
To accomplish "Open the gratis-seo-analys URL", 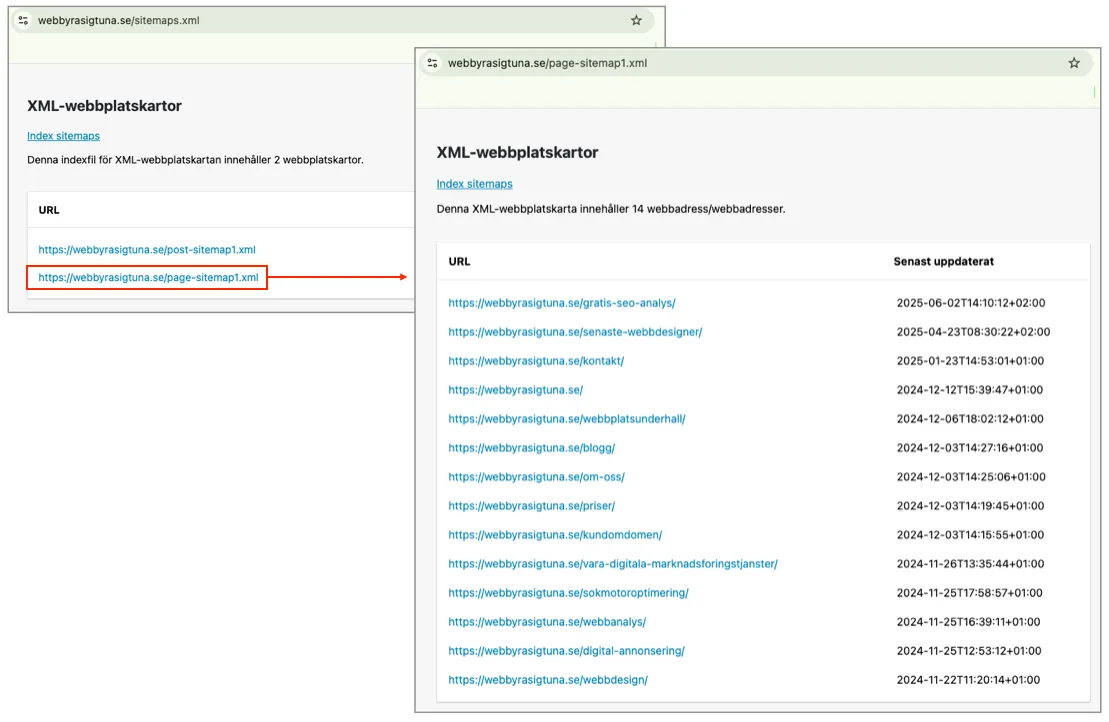I will click(x=562, y=303).
